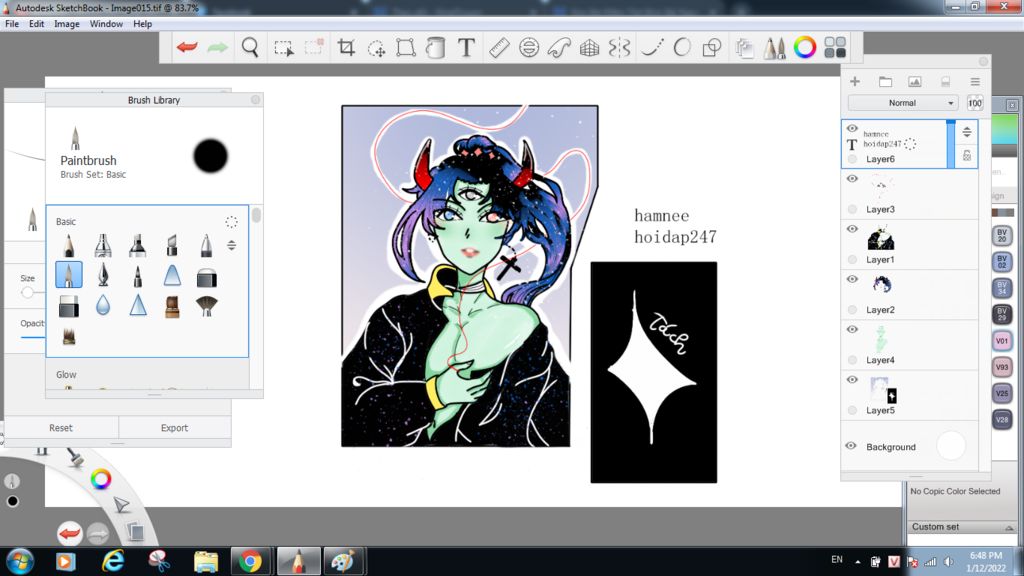Open Internet Explorer from the taskbar
The height and width of the screenshot is (576, 1024).
coord(112,561)
